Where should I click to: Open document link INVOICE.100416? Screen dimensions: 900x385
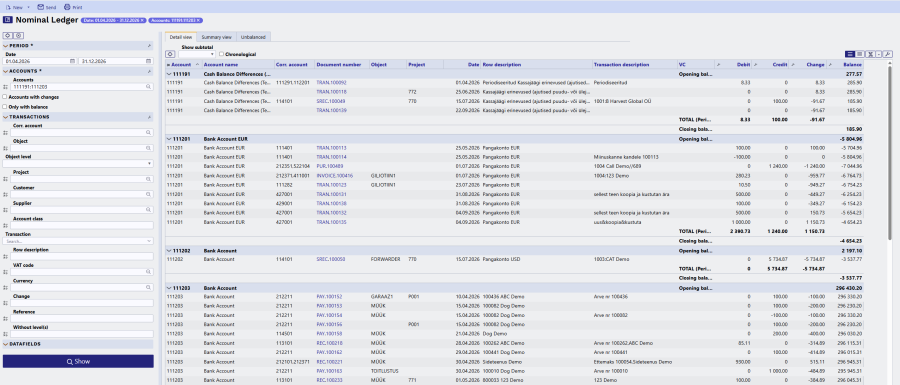tap(335, 176)
